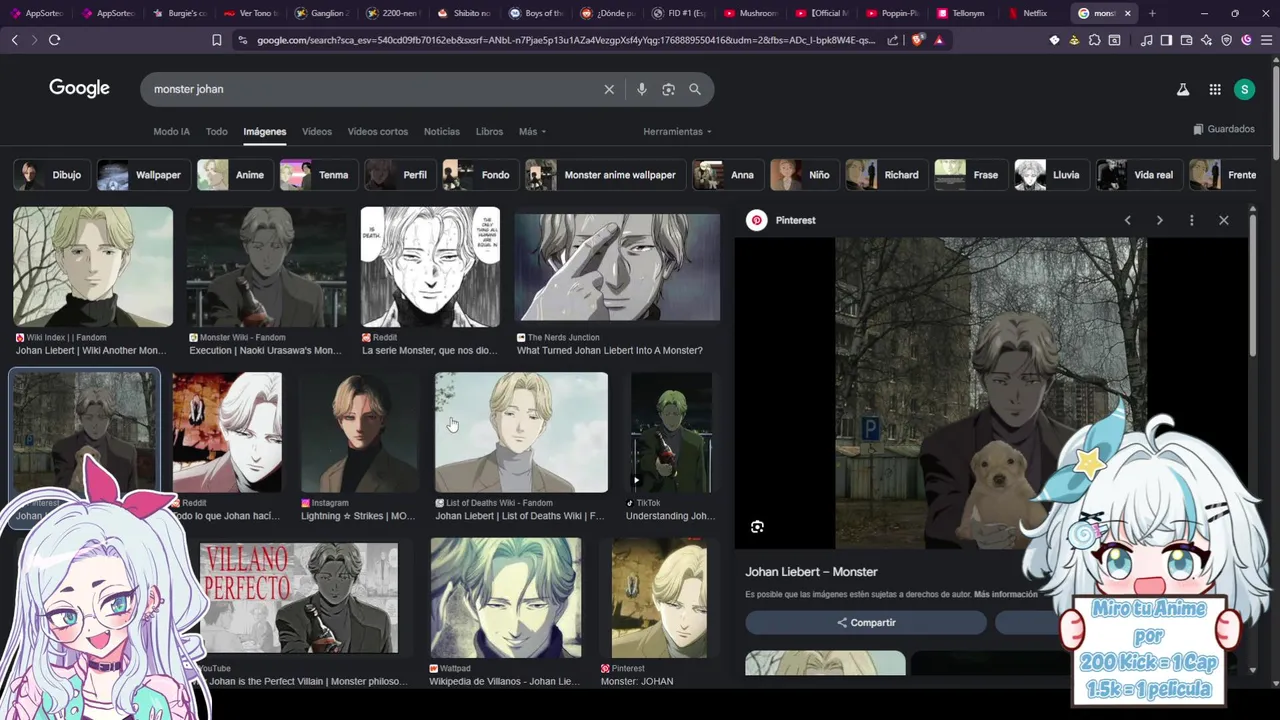Switch to Videos cortos tab
Image resolution: width=1280 pixels, height=720 pixels.
tap(378, 132)
